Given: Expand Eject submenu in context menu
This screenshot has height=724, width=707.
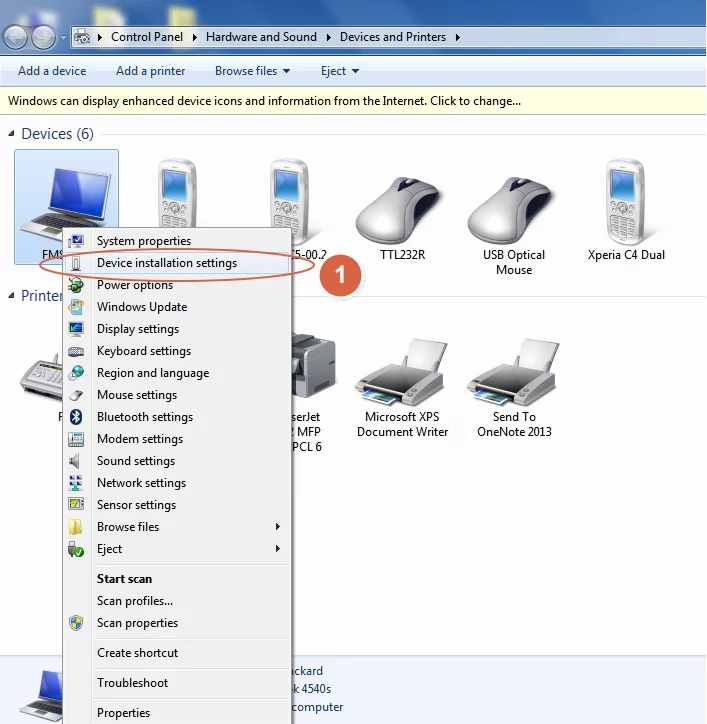Looking at the screenshot, I should pos(176,549).
